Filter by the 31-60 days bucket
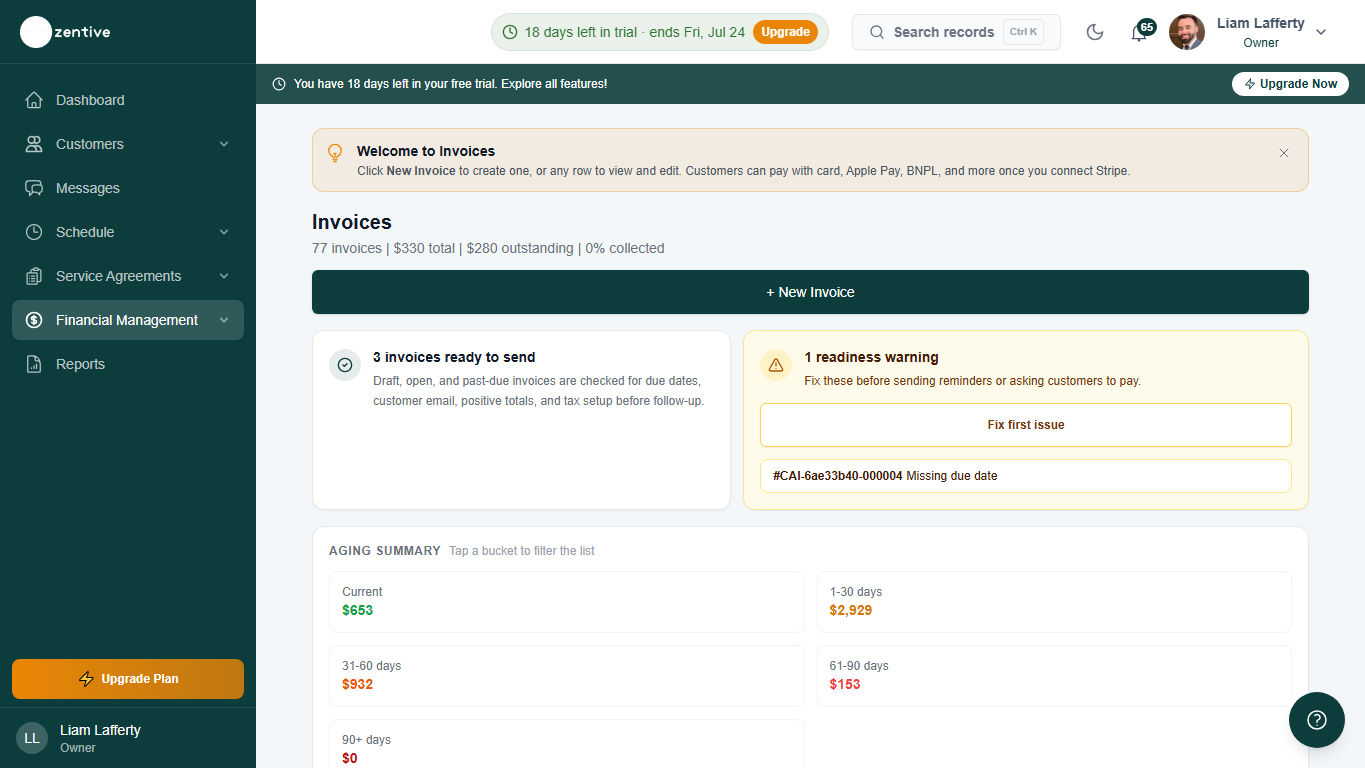The image size is (1365, 768). pos(567,676)
